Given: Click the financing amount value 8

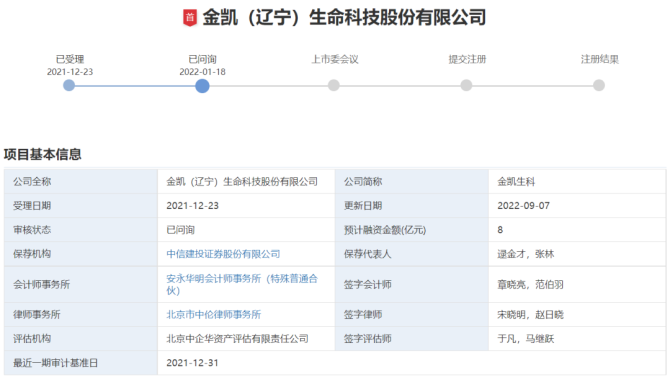Looking at the screenshot, I should click(500, 230).
